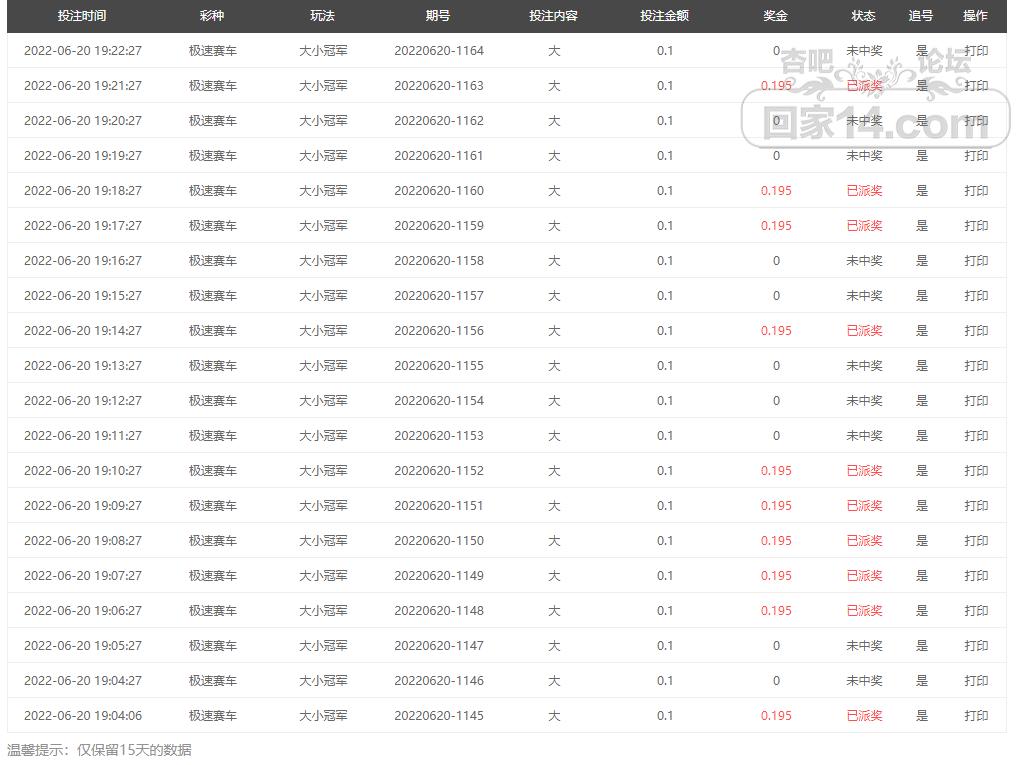Click 0.195 prize for period 20220620-1150
Screen dimensions: 1016x765
coord(776,540)
